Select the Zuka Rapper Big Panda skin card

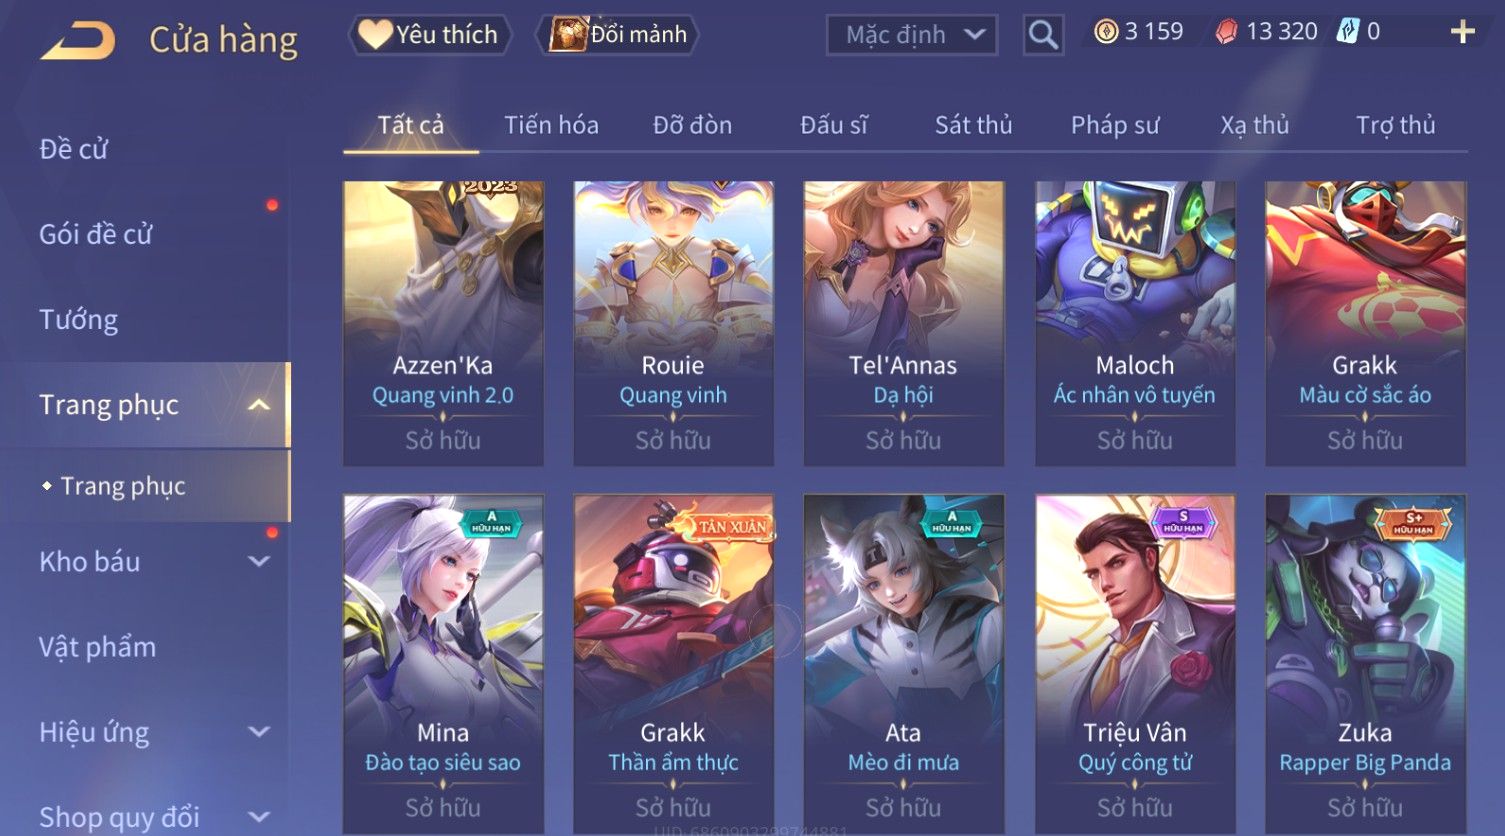point(1365,664)
